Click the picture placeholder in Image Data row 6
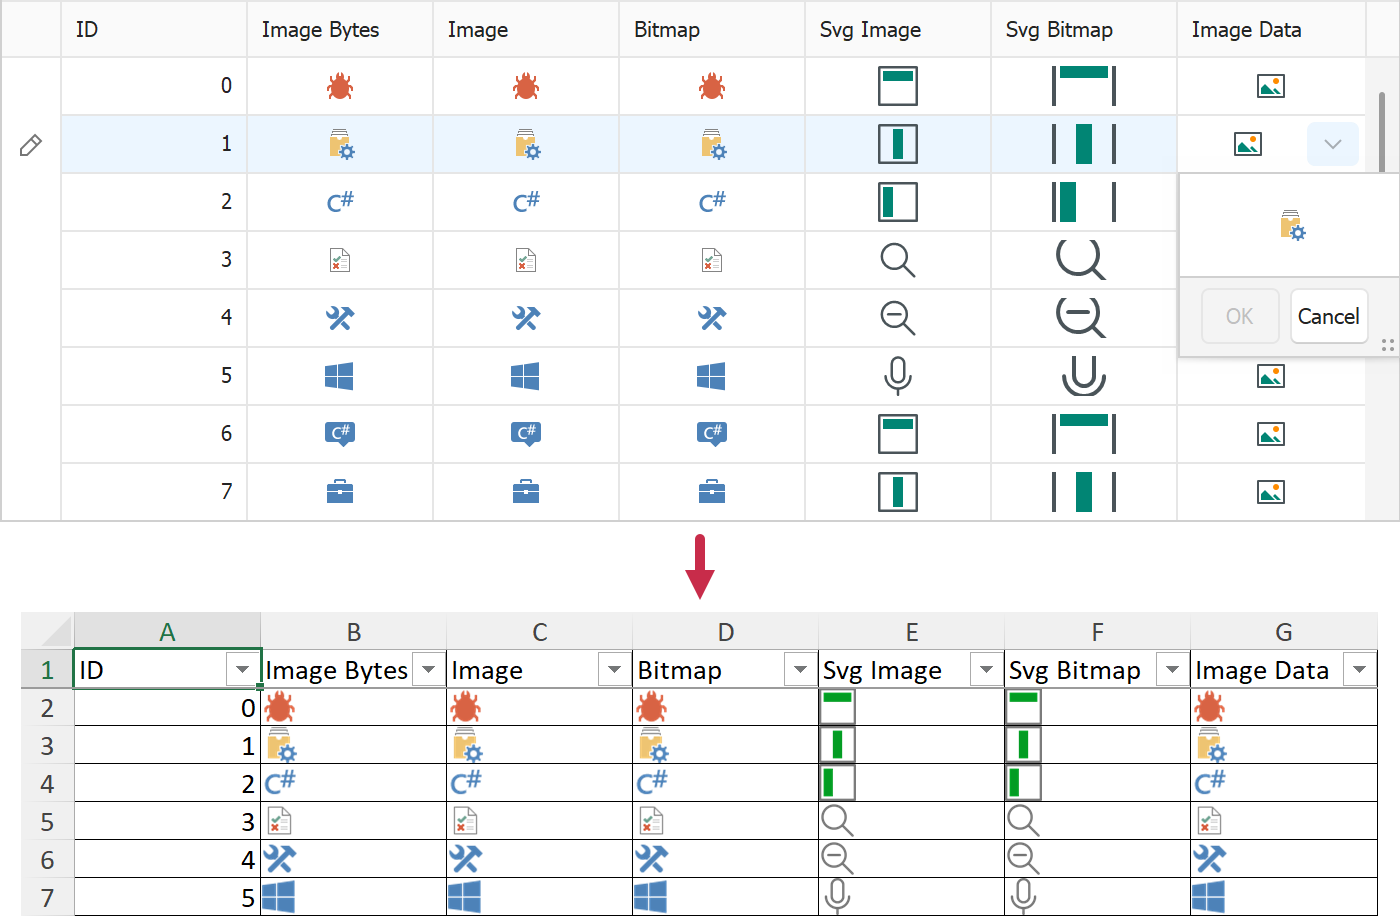This screenshot has height=916, width=1400. click(x=1270, y=434)
